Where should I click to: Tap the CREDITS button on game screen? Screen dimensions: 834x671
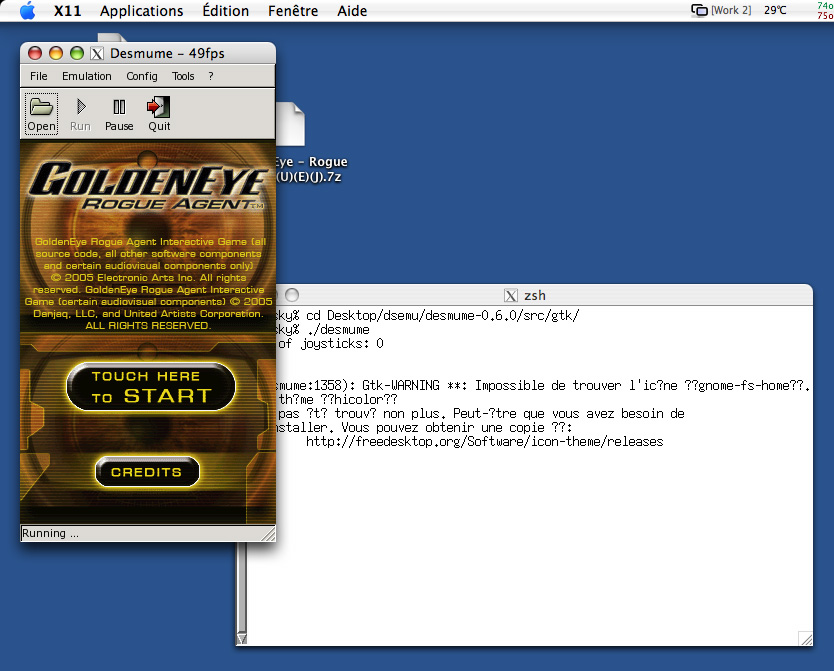pos(147,472)
